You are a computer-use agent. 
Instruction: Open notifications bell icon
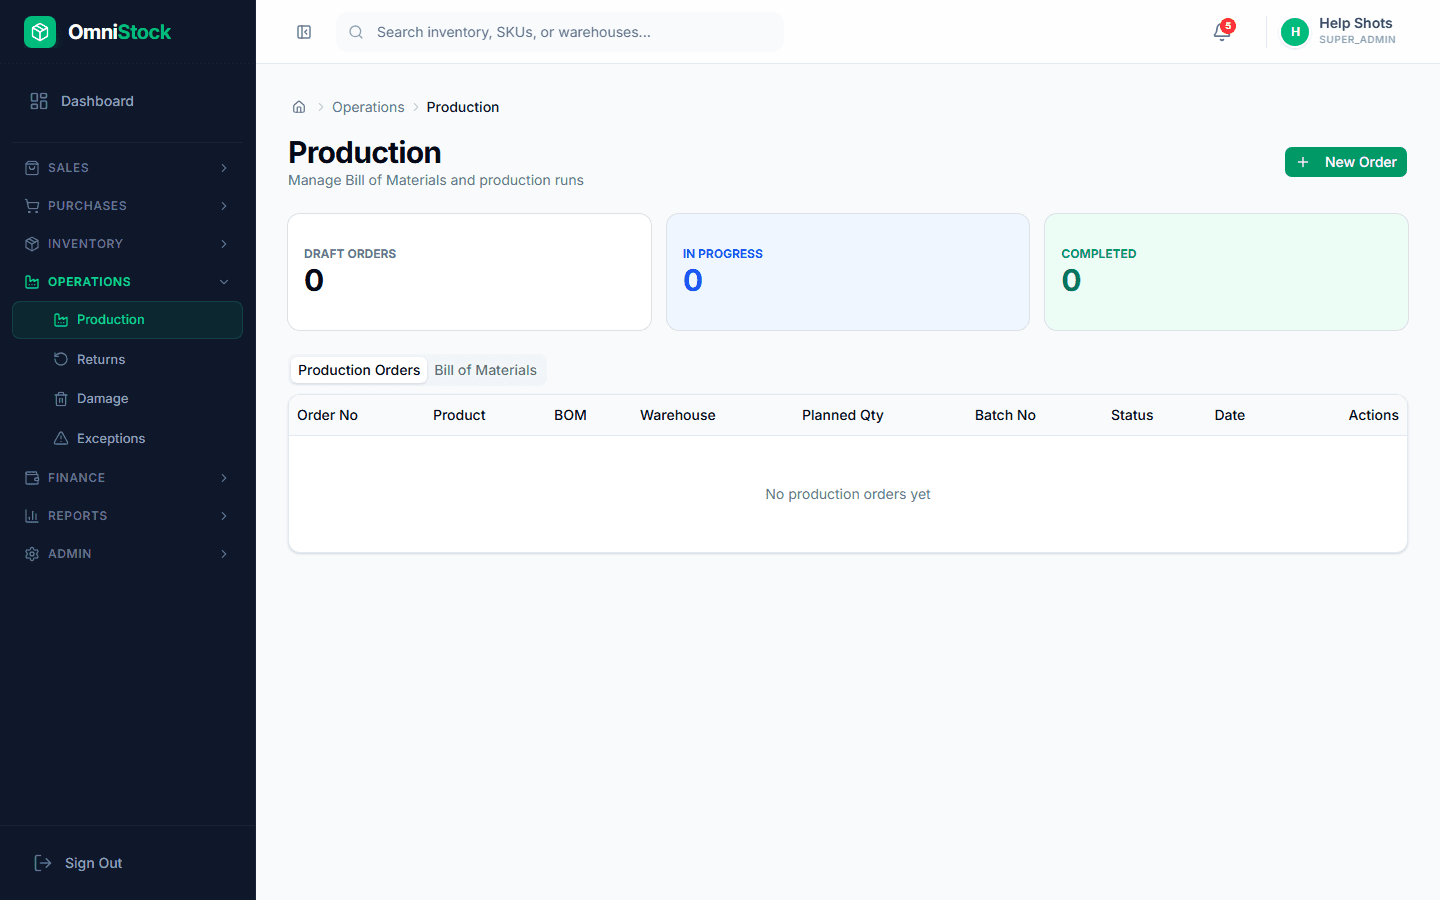1222,32
